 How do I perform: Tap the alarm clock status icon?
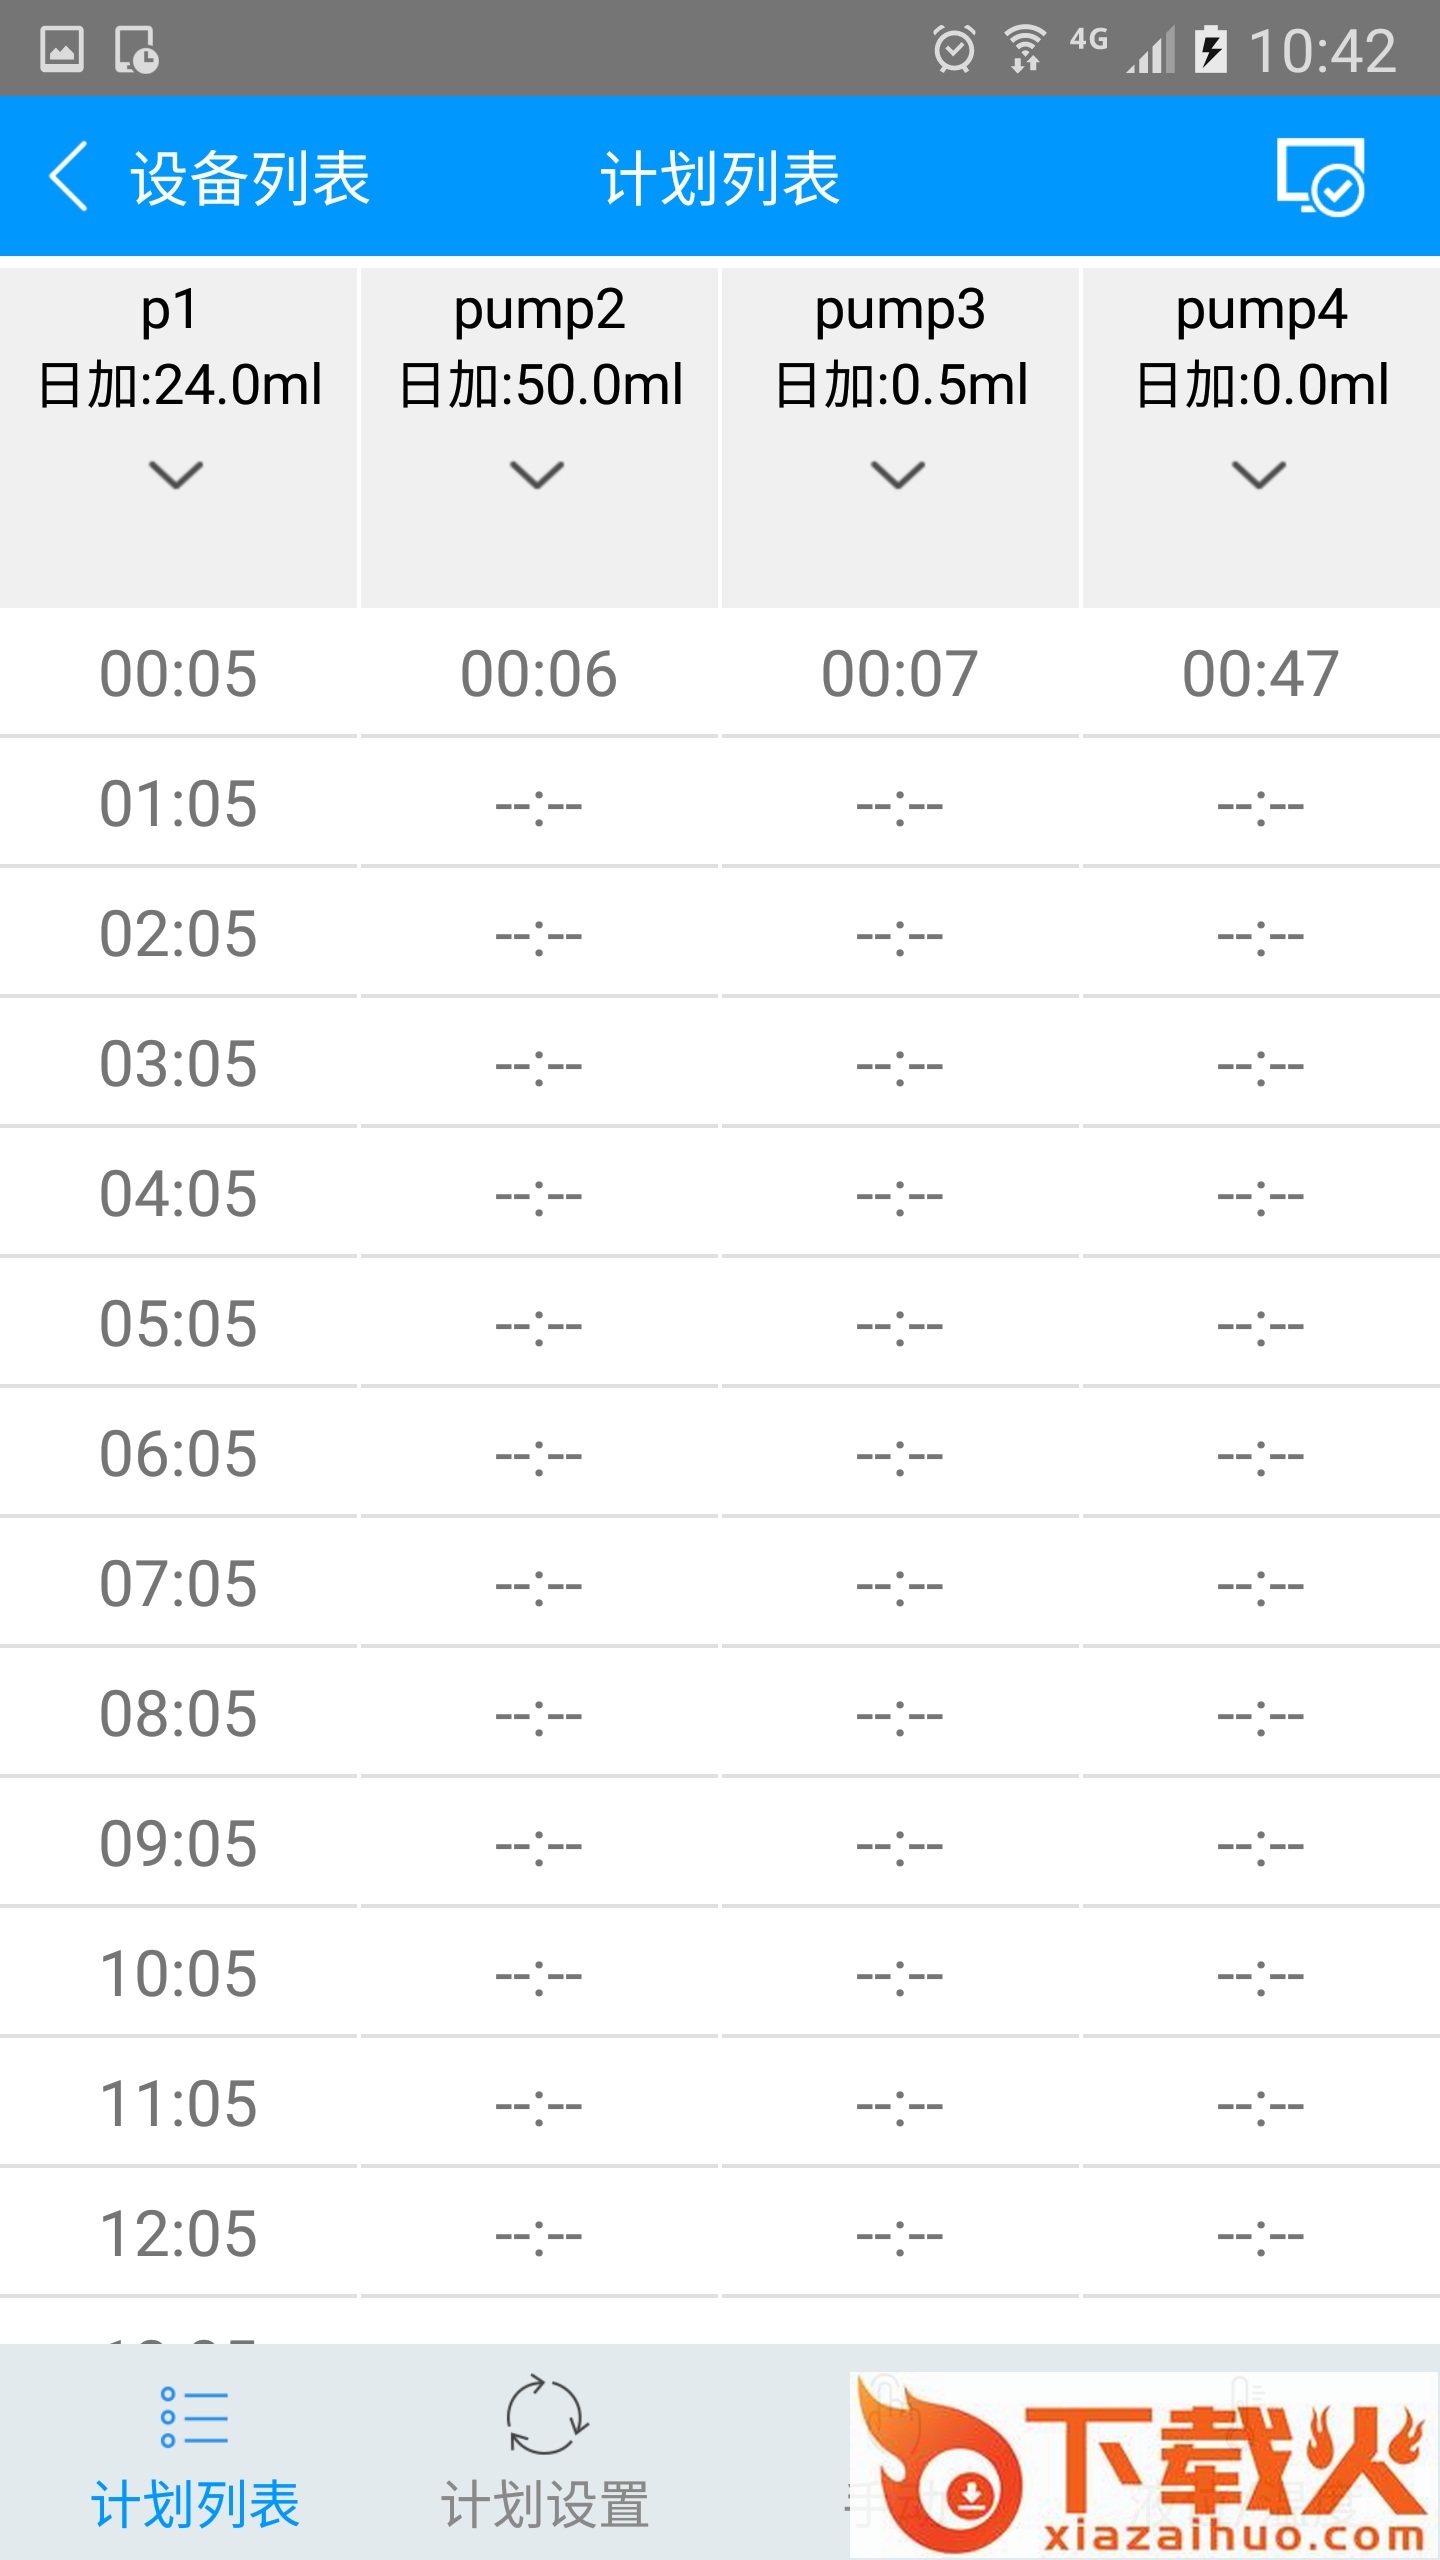tap(953, 49)
